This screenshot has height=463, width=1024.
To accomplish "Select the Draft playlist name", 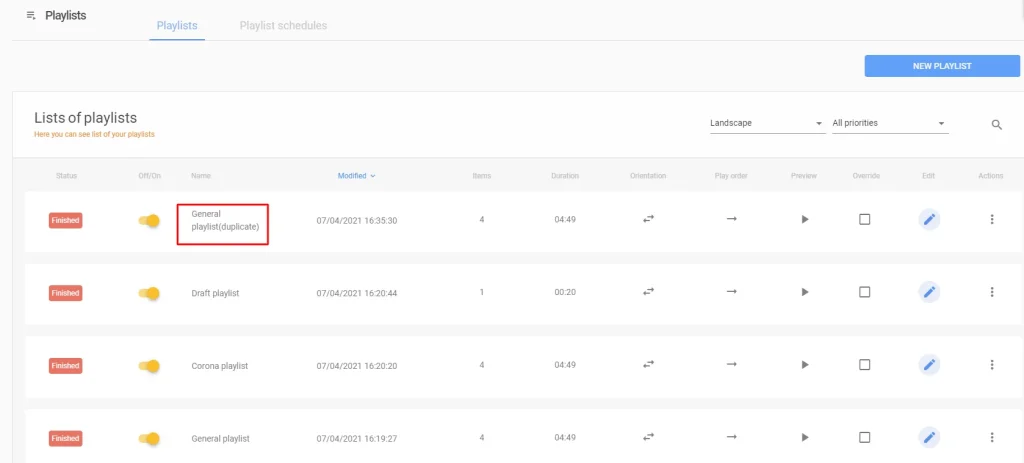I will (x=216, y=293).
